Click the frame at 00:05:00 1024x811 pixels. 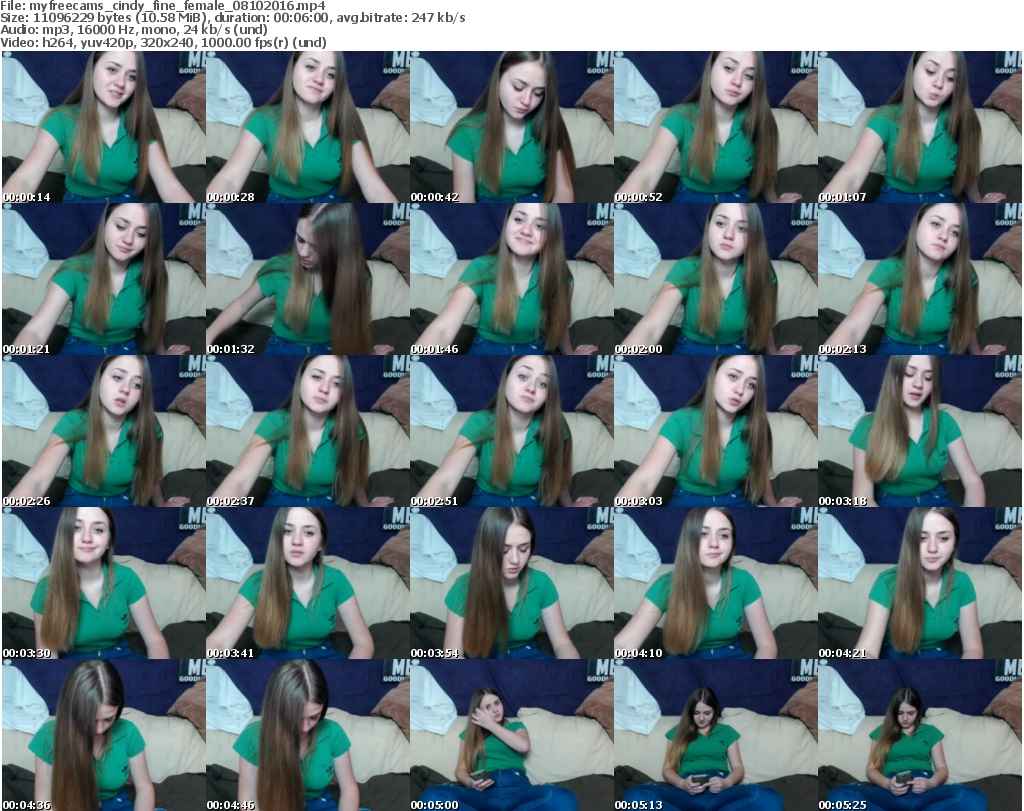click(511, 735)
